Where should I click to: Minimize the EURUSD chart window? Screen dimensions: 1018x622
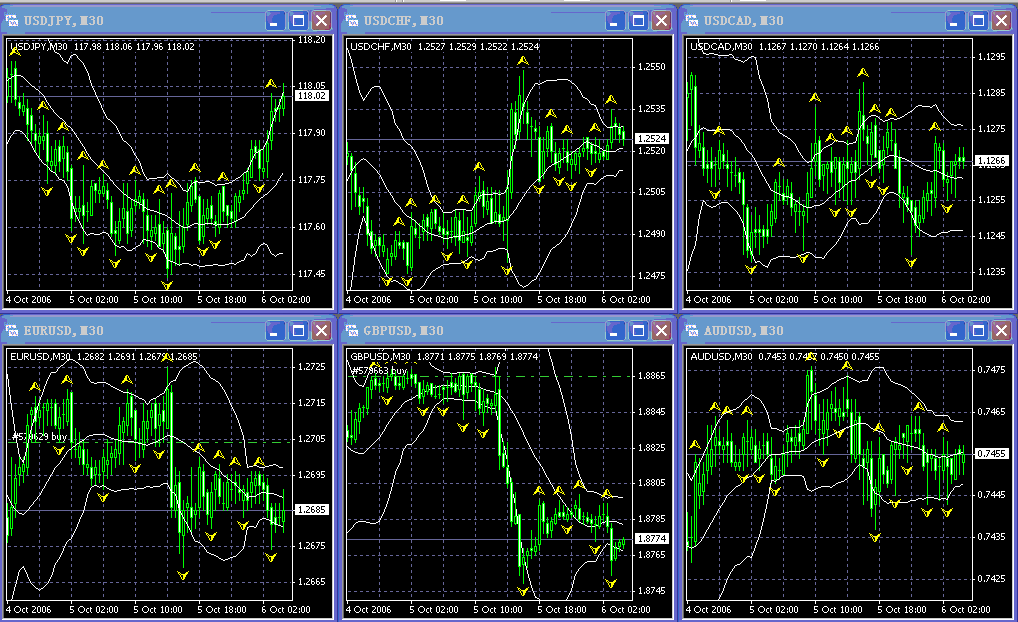pos(275,330)
